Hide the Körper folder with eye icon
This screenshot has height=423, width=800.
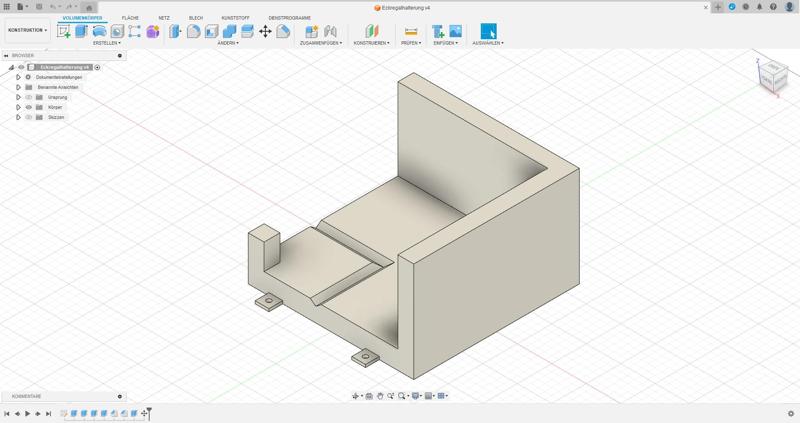coord(28,107)
